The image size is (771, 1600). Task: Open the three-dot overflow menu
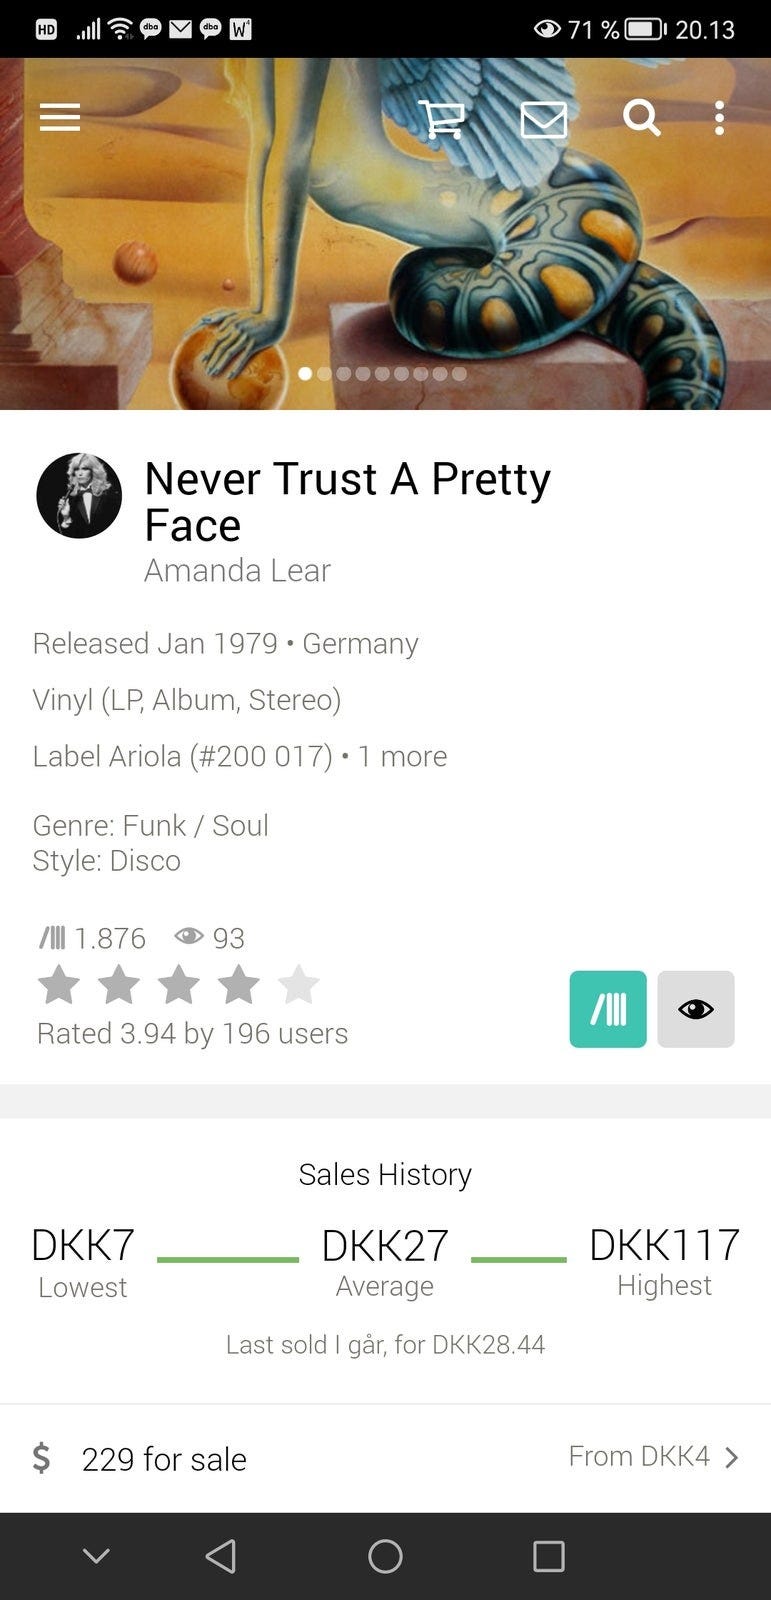pos(719,118)
